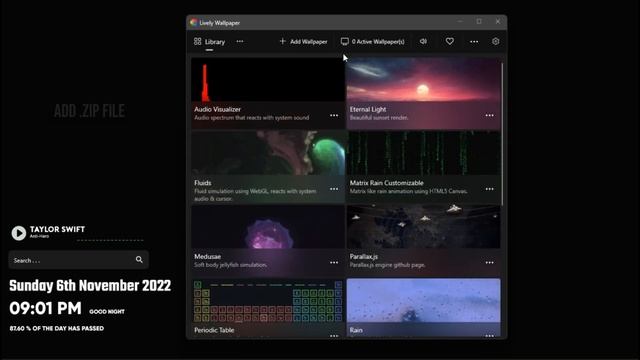The width and height of the screenshot is (640, 360).
Task: Click the '09:01 PM' clock text
Action: 45,309
